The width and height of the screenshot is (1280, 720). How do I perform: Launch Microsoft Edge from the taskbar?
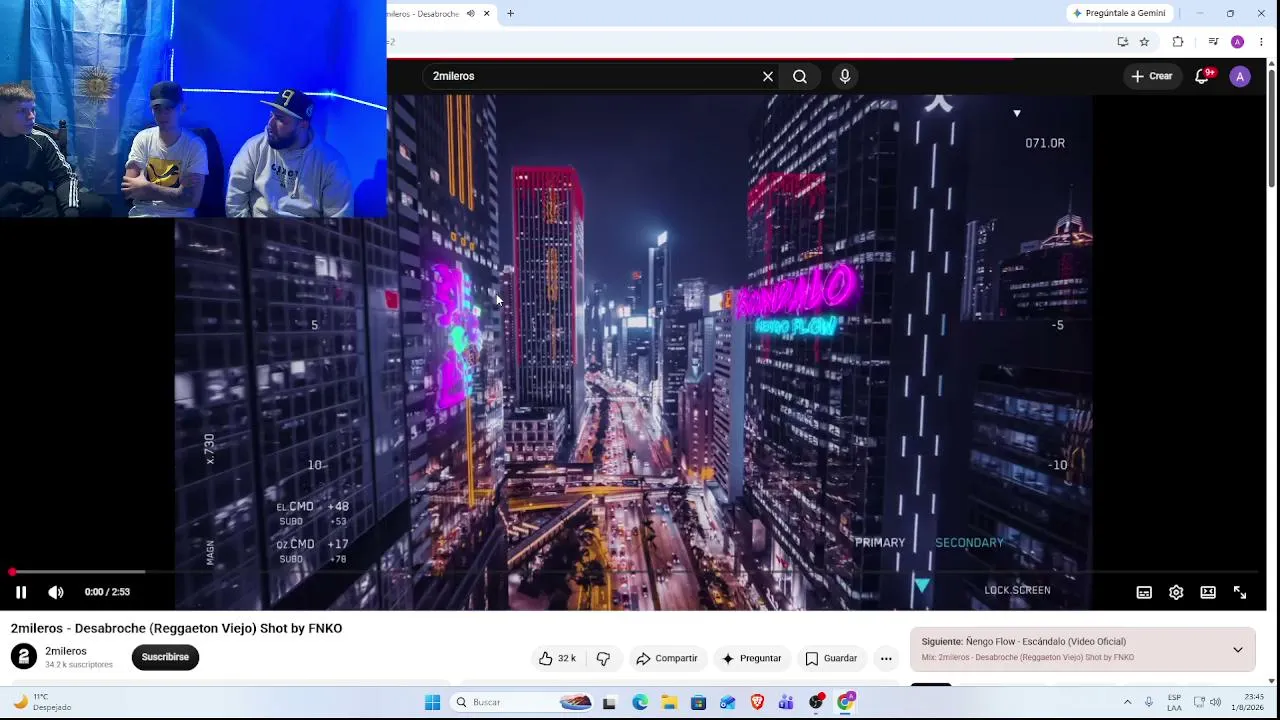(x=640, y=703)
